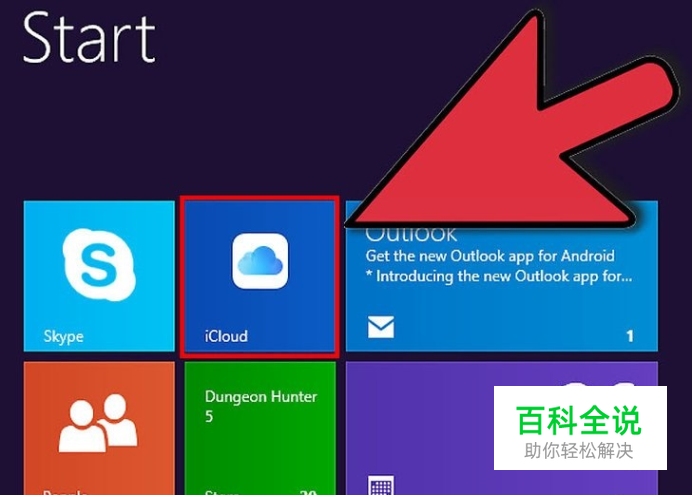
Task: Click the "Introducing the new Outlook app for..." line
Action: (x=499, y=276)
